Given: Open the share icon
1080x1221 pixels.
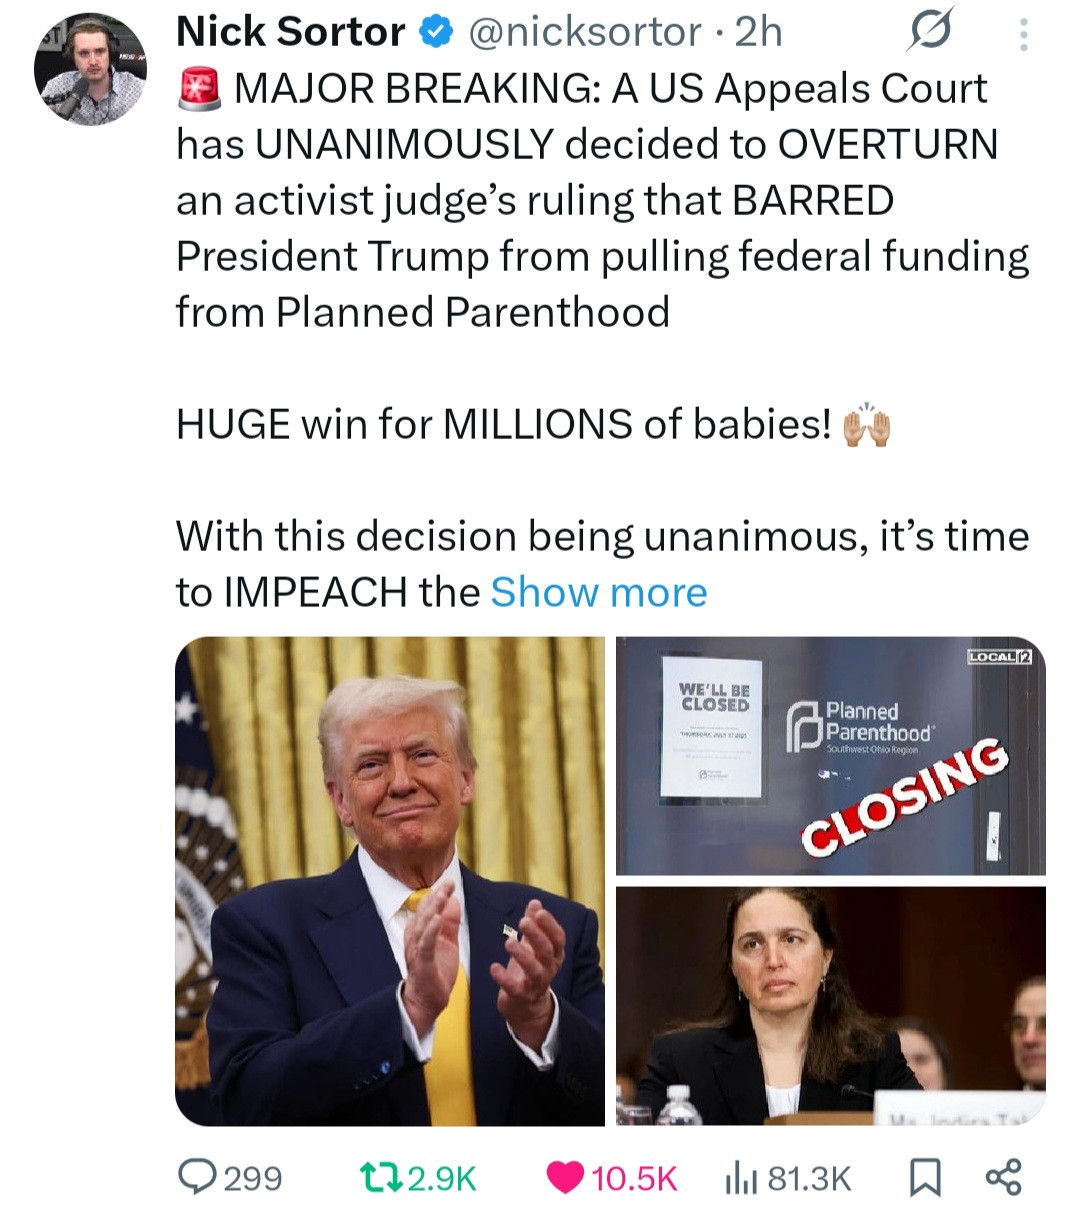Looking at the screenshot, I should click(x=1004, y=1177).
